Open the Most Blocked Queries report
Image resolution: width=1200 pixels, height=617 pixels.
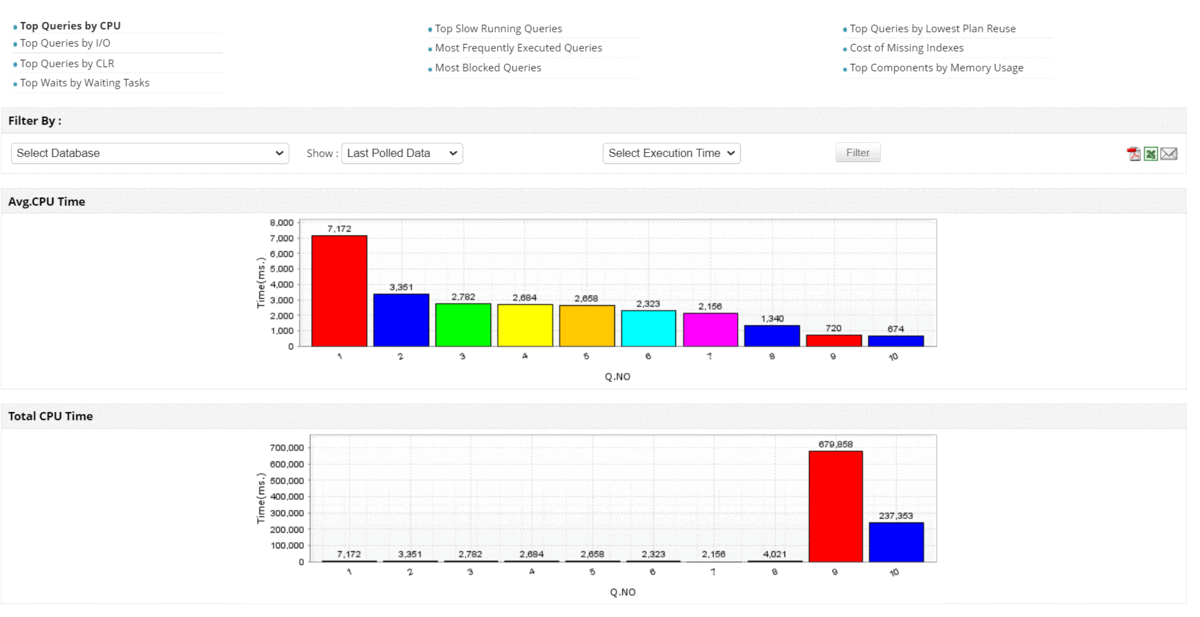point(488,68)
